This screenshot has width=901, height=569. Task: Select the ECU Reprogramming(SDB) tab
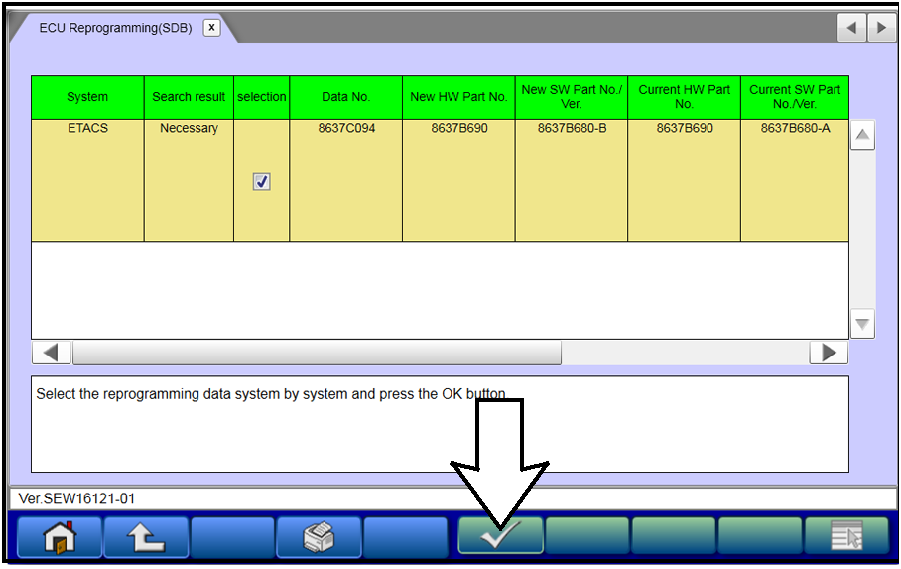[115, 28]
